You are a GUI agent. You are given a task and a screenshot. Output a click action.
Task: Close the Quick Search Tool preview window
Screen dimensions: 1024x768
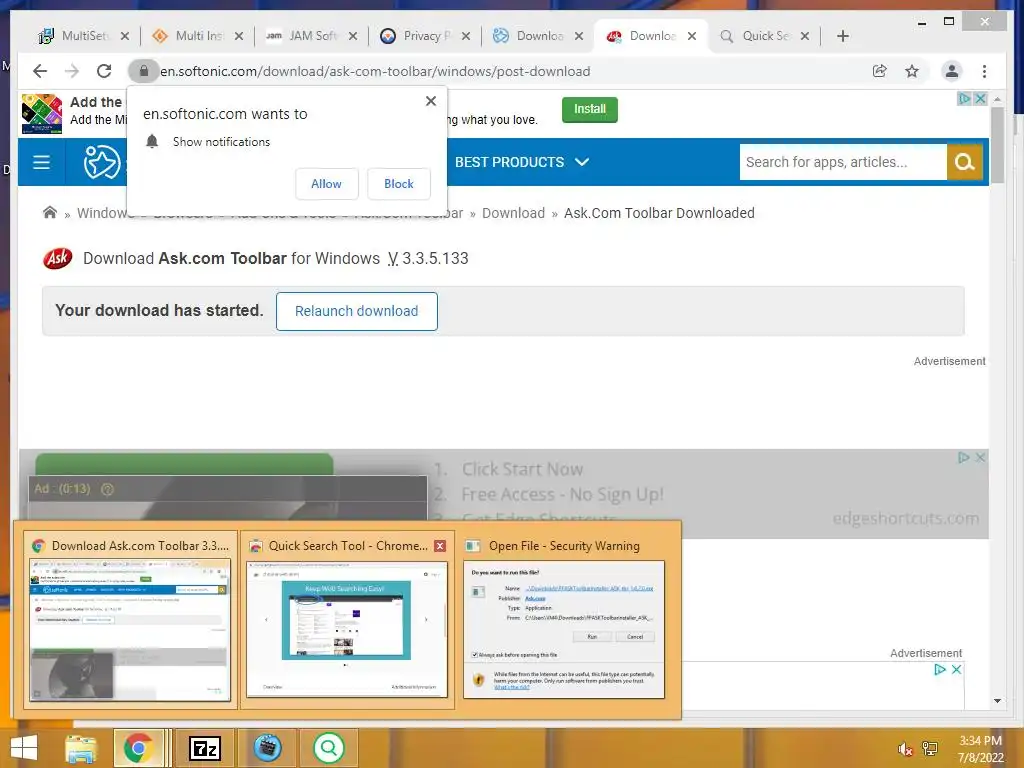(x=440, y=546)
